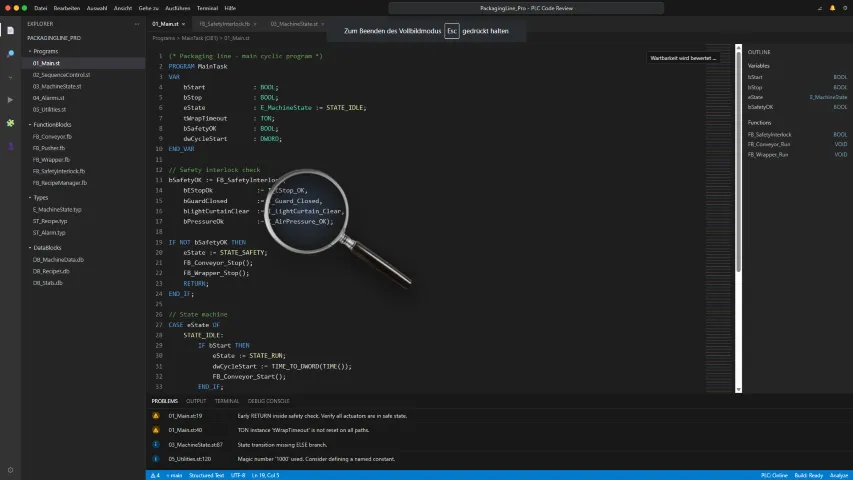The height and width of the screenshot is (480, 853).
Task: Switch to the 03_MachineState.st tab
Action: coord(294,24)
